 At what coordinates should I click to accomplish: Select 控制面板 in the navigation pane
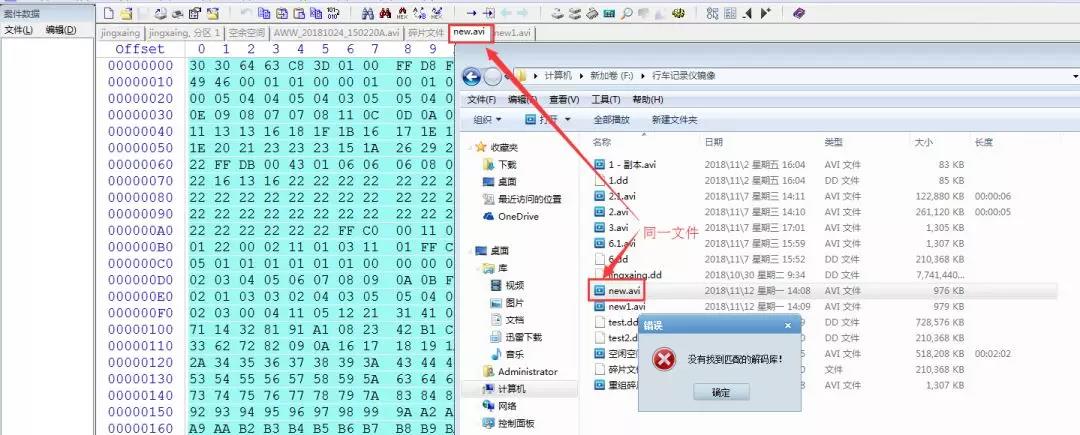pos(516,423)
